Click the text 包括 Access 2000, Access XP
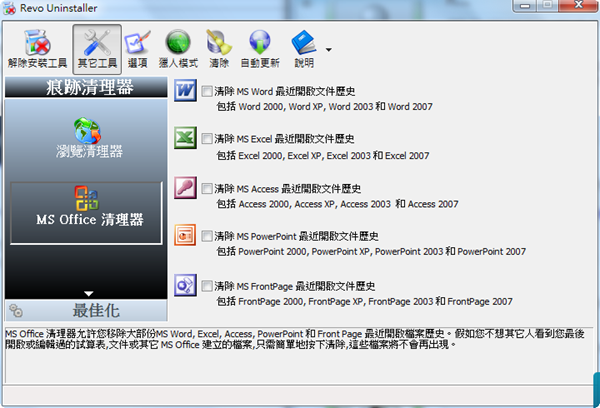Screen dimensions: 600x408 pos(337,204)
